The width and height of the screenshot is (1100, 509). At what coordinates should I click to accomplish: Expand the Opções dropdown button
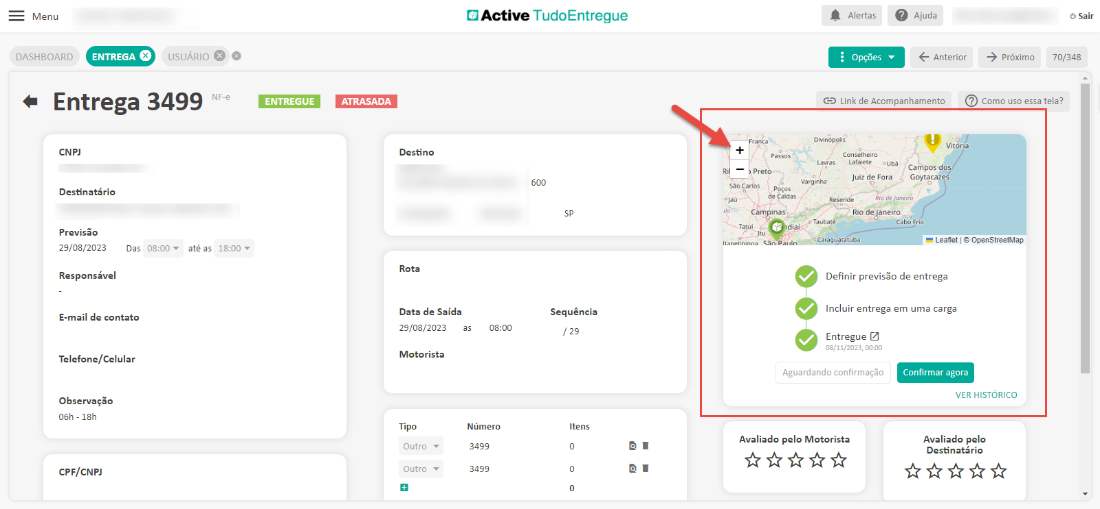coord(866,57)
